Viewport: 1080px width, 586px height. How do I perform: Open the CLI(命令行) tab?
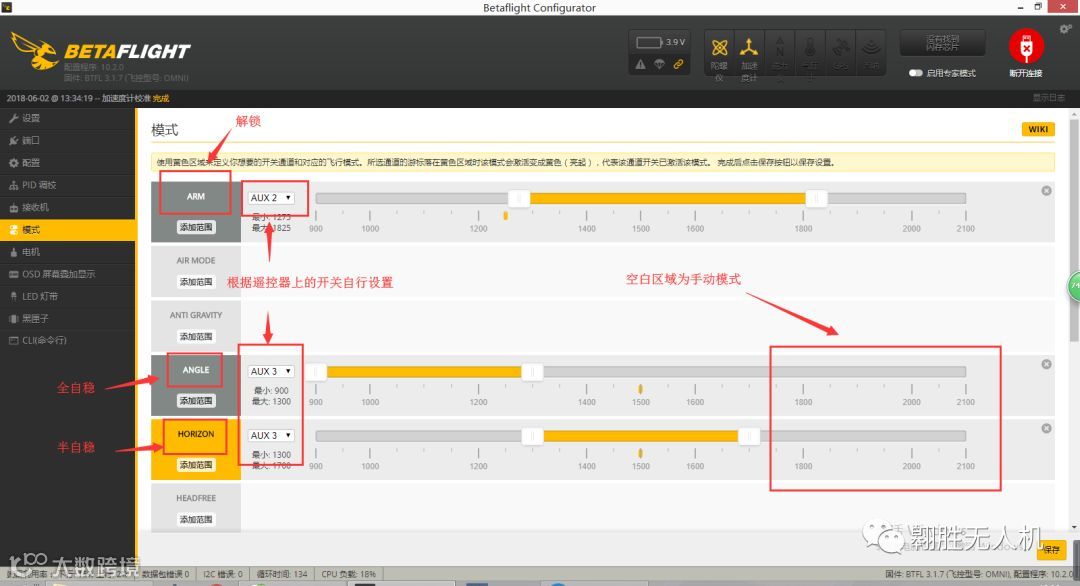point(68,340)
